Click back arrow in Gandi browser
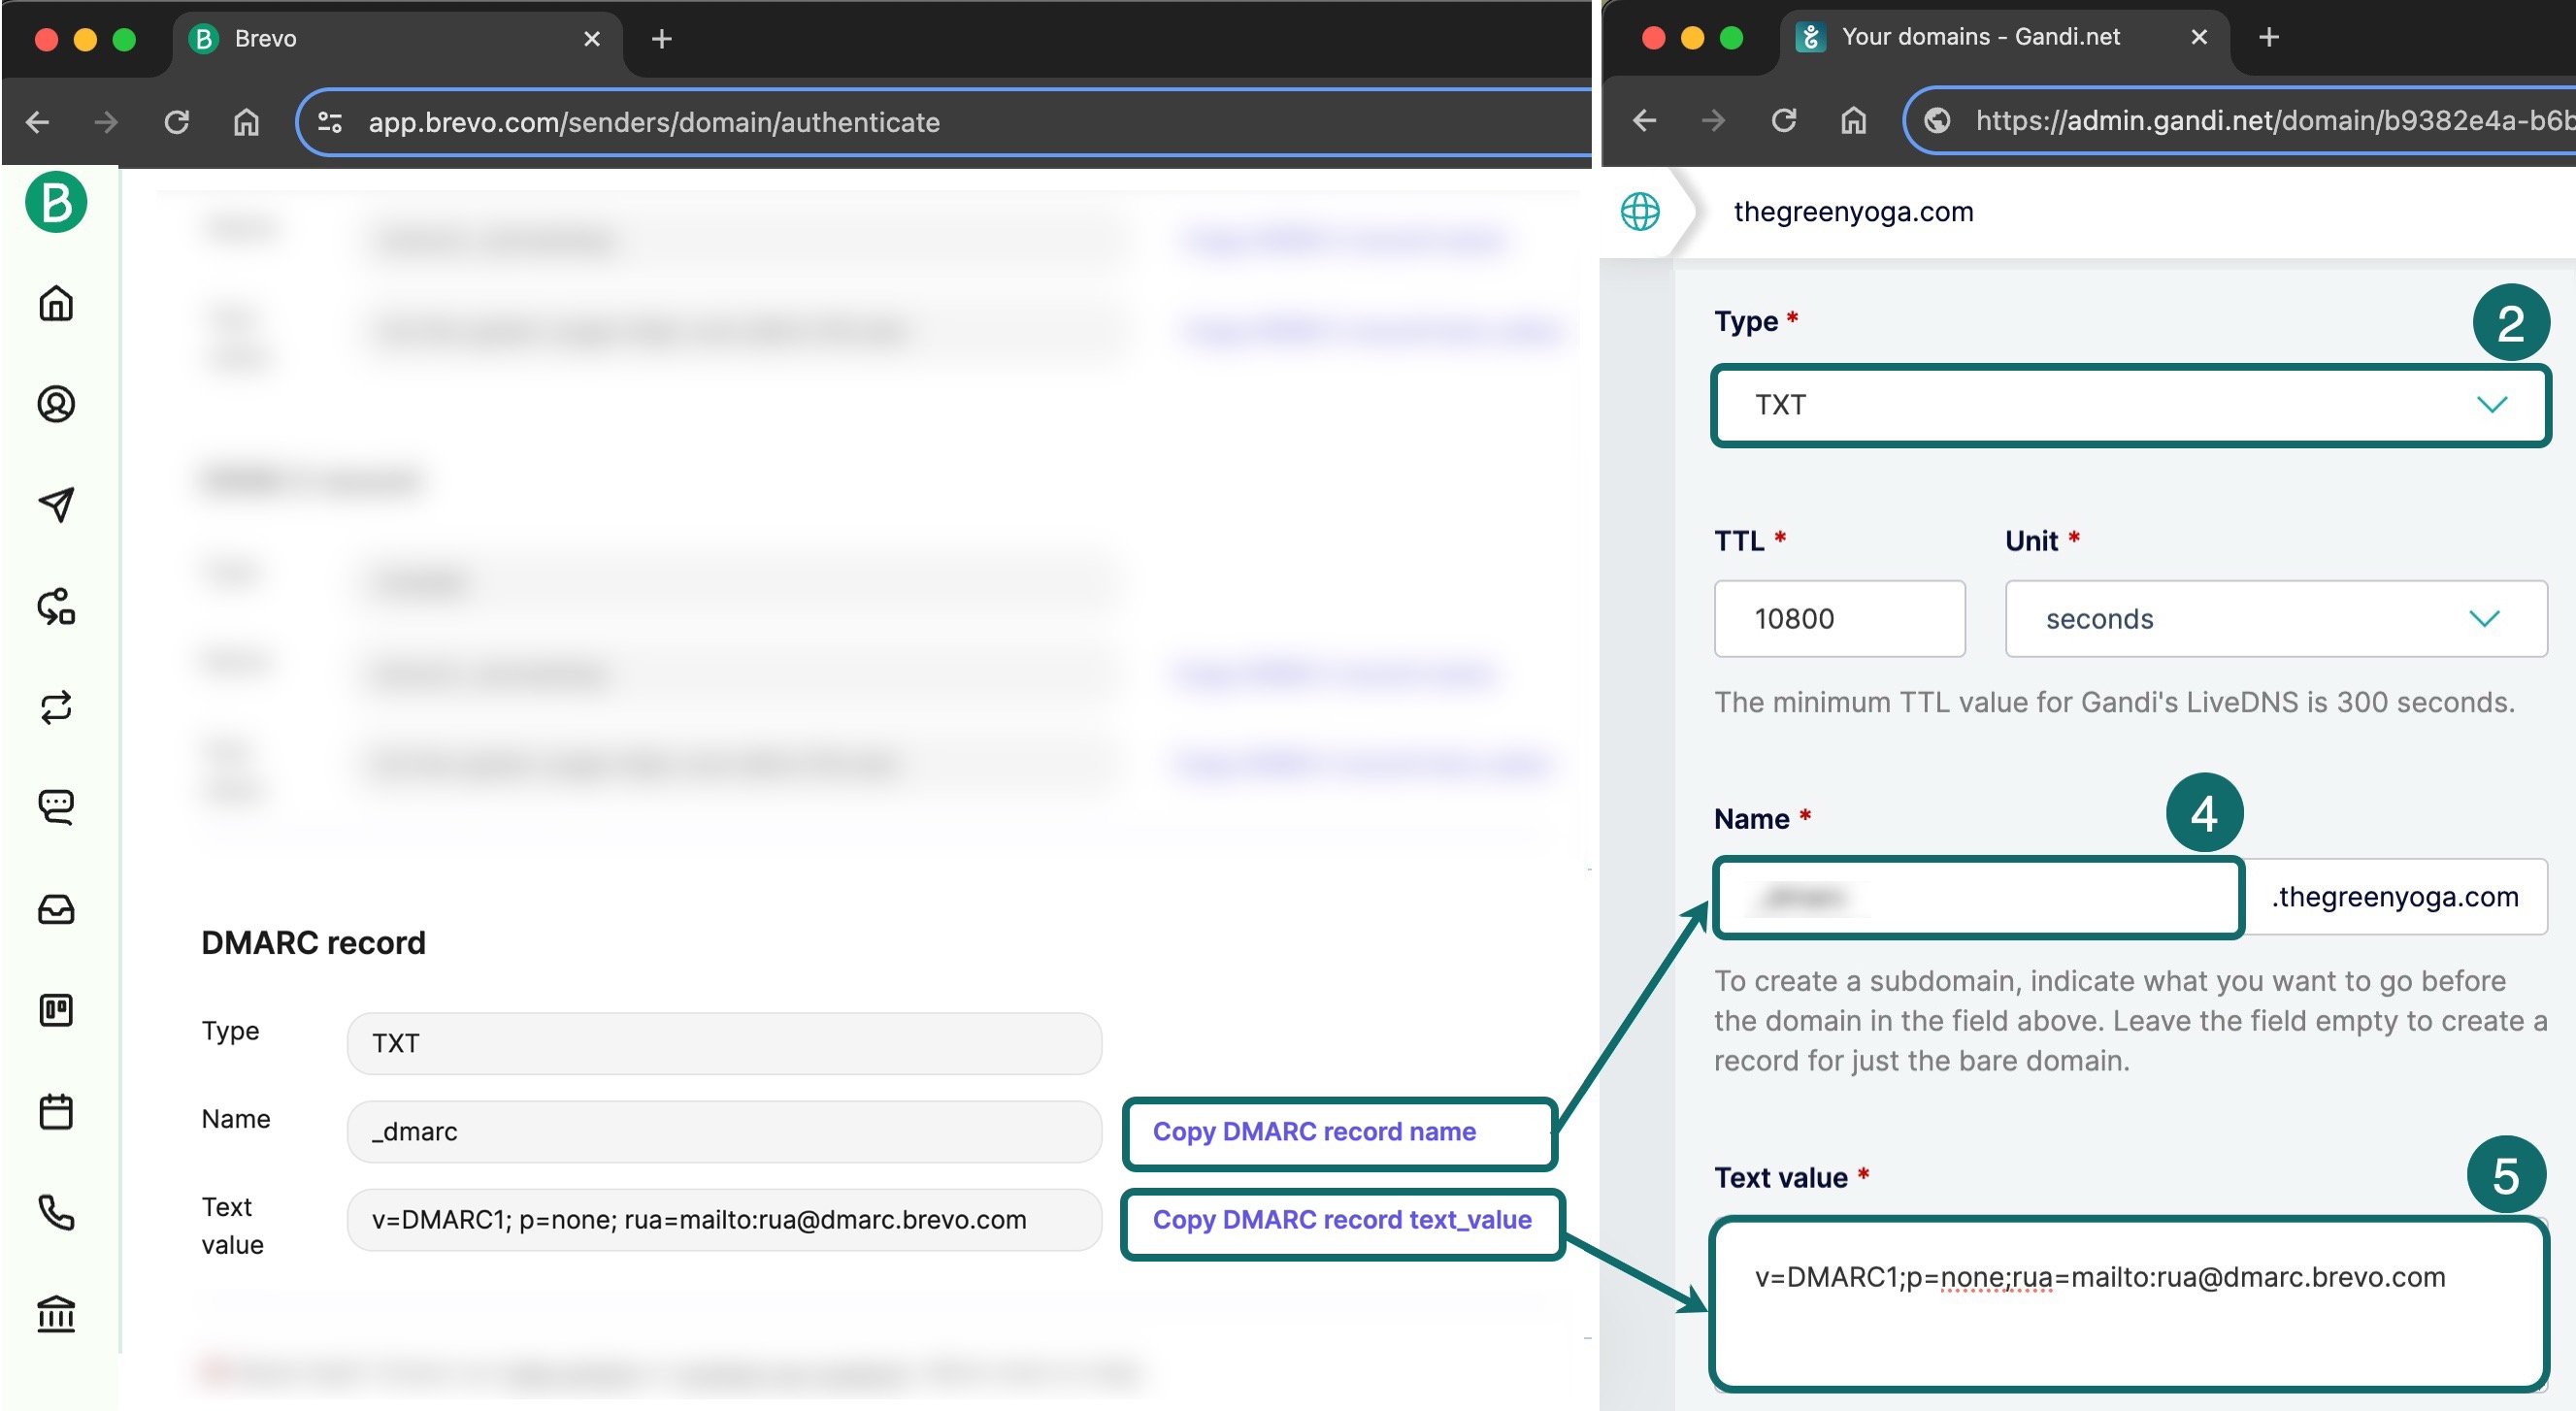 1645,121
